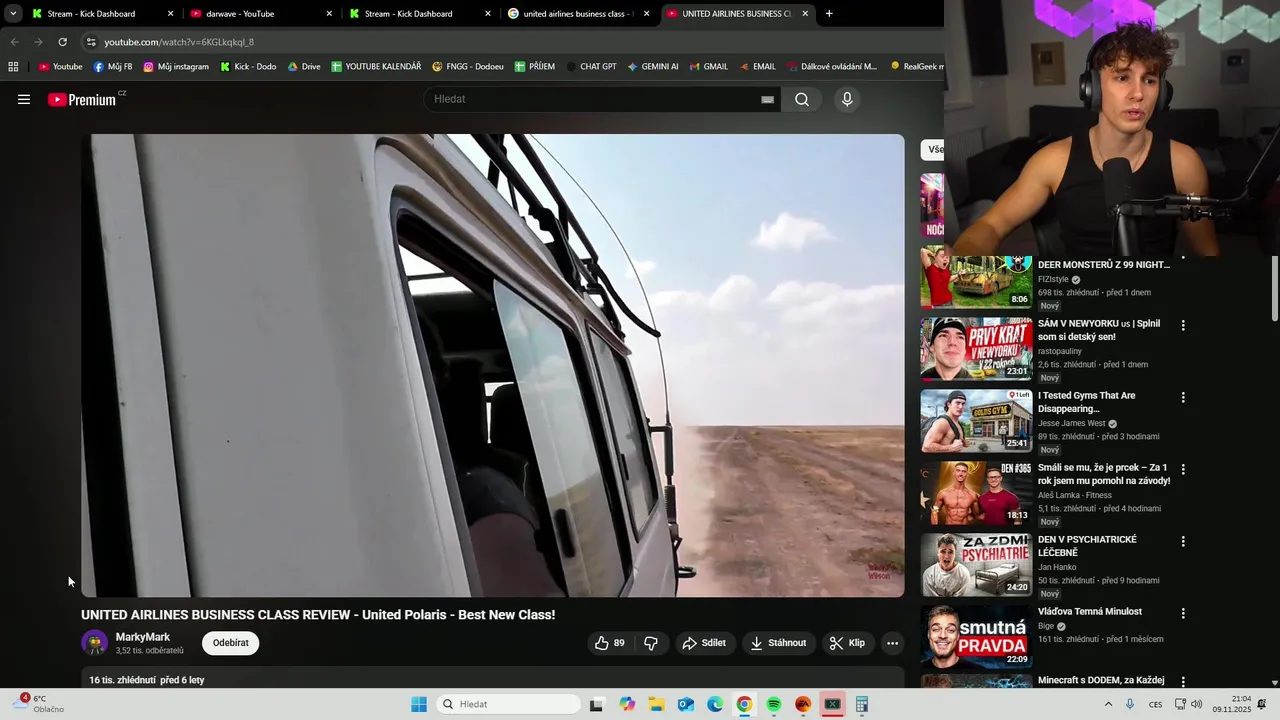The image size is (1280, 720).
Task: Open the Chrome apps grid in the bookmarks bar
Action: pyautogui.click(x=13, y=67)
